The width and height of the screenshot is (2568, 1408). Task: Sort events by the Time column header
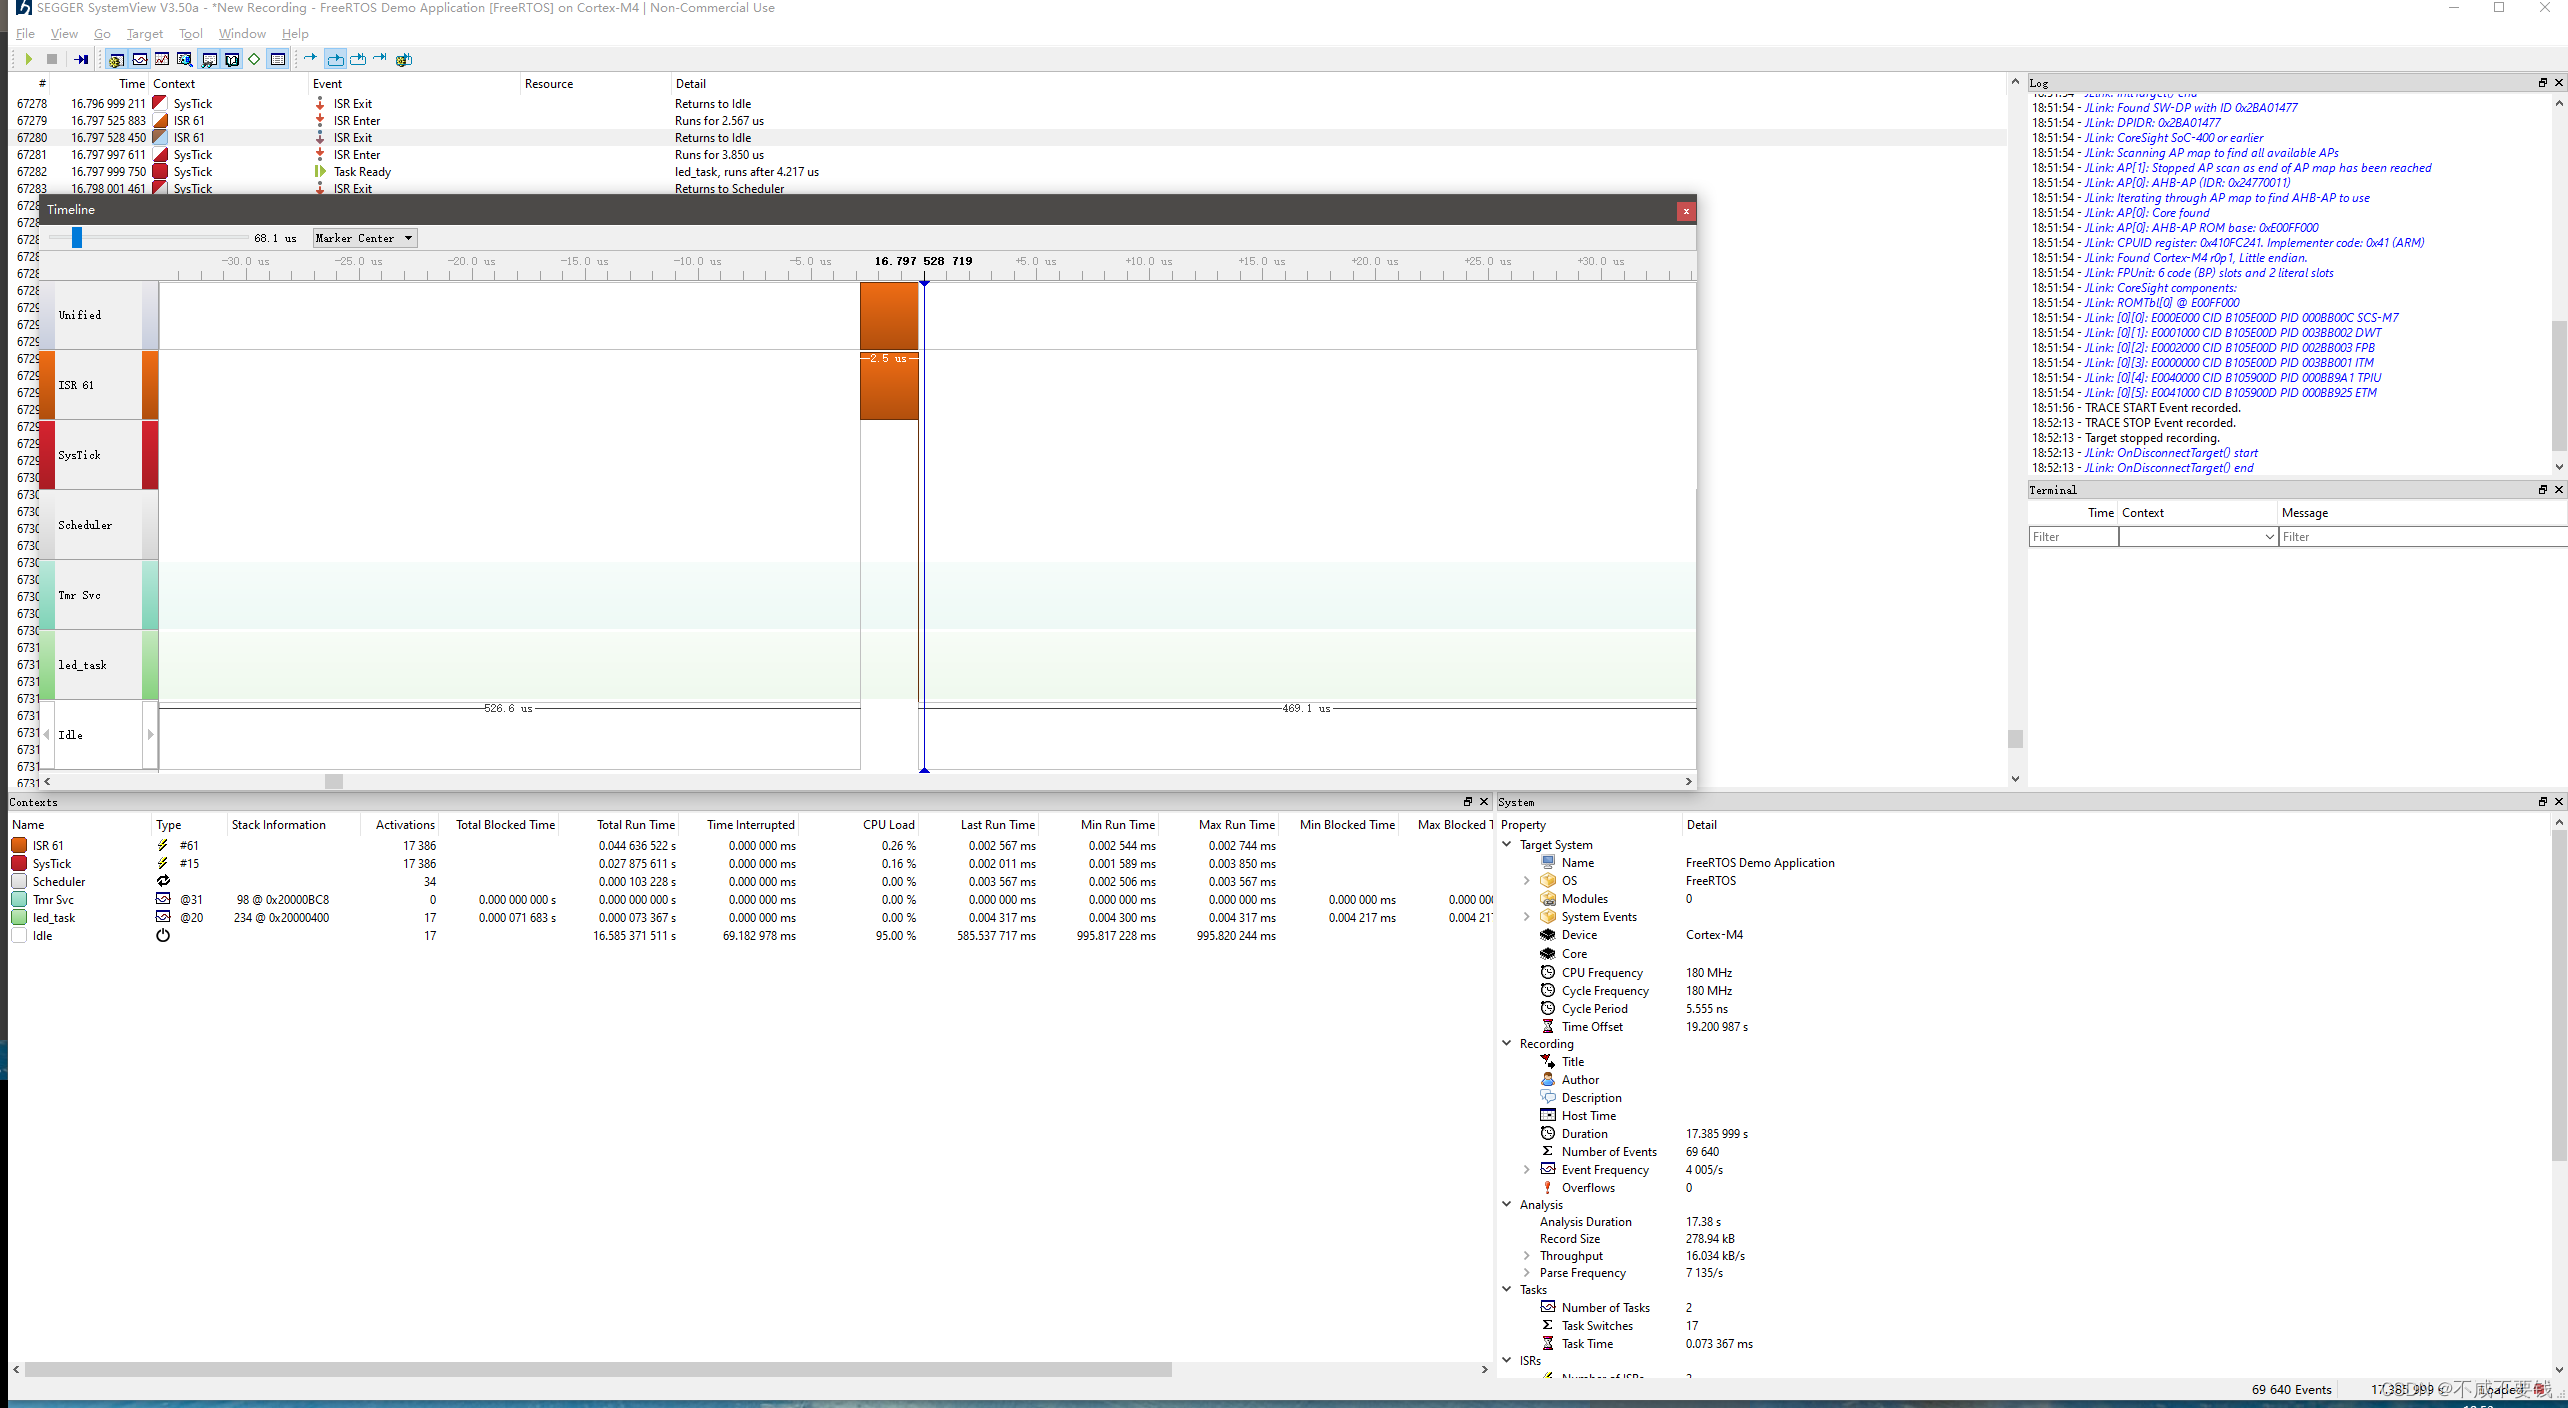tap(99, 84)
